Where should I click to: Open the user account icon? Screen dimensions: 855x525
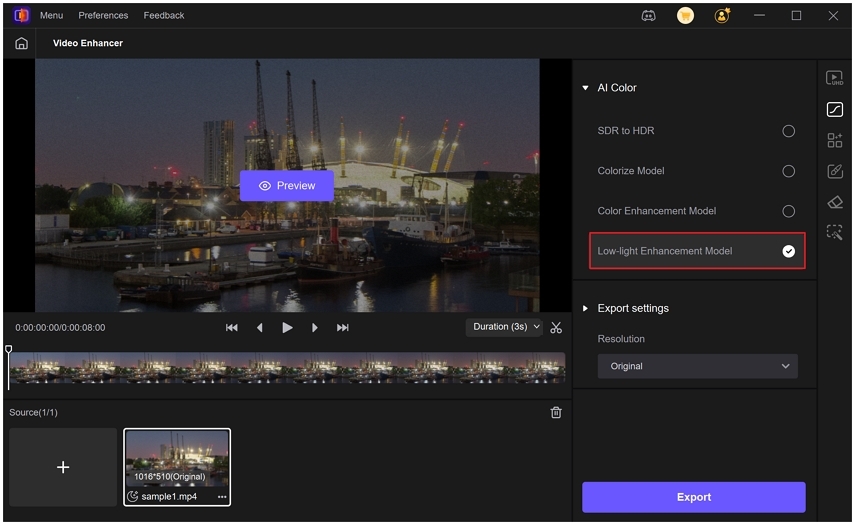[722, 16]
